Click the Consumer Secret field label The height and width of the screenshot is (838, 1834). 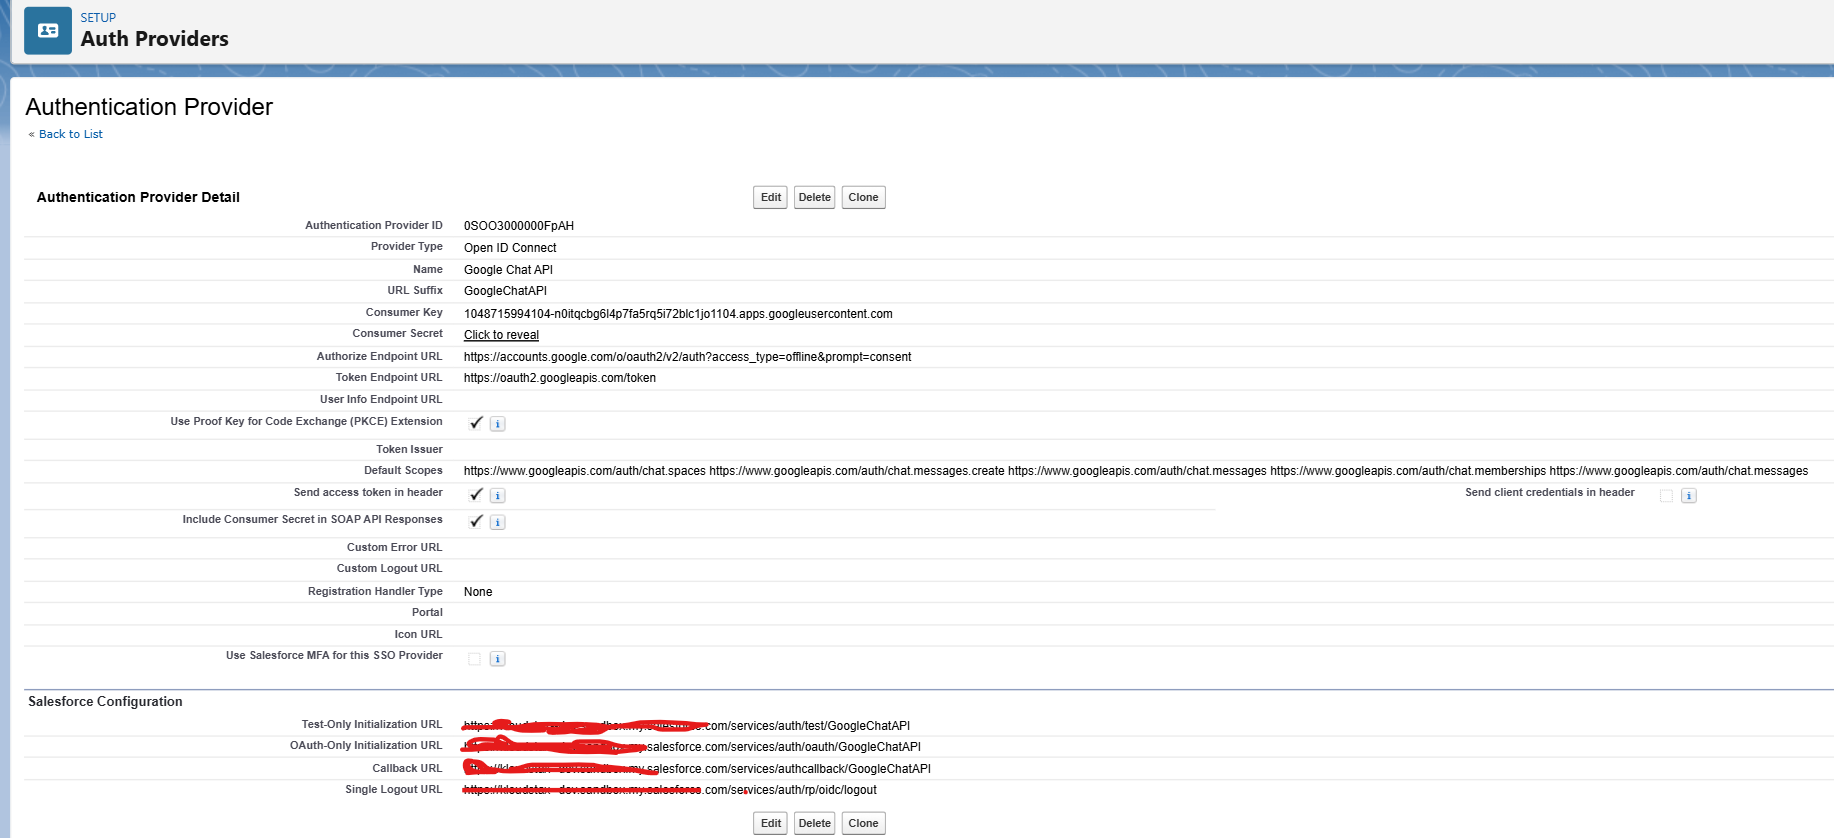[x=397, y=334]
